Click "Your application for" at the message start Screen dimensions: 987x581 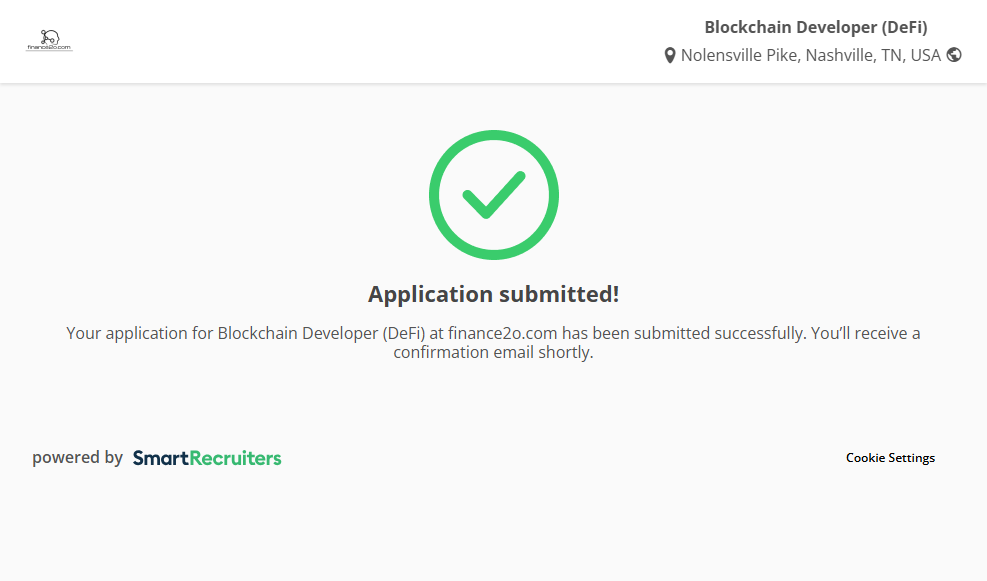point(127,333)
